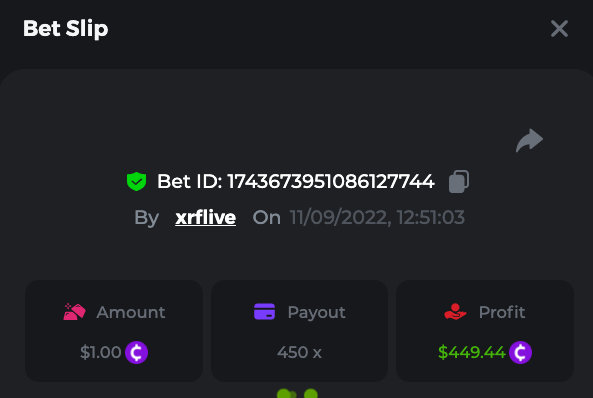This screenshot has width=593, height=398.
Task: Click the currency coin beside $449.44
Action: [x=520, y=353]
